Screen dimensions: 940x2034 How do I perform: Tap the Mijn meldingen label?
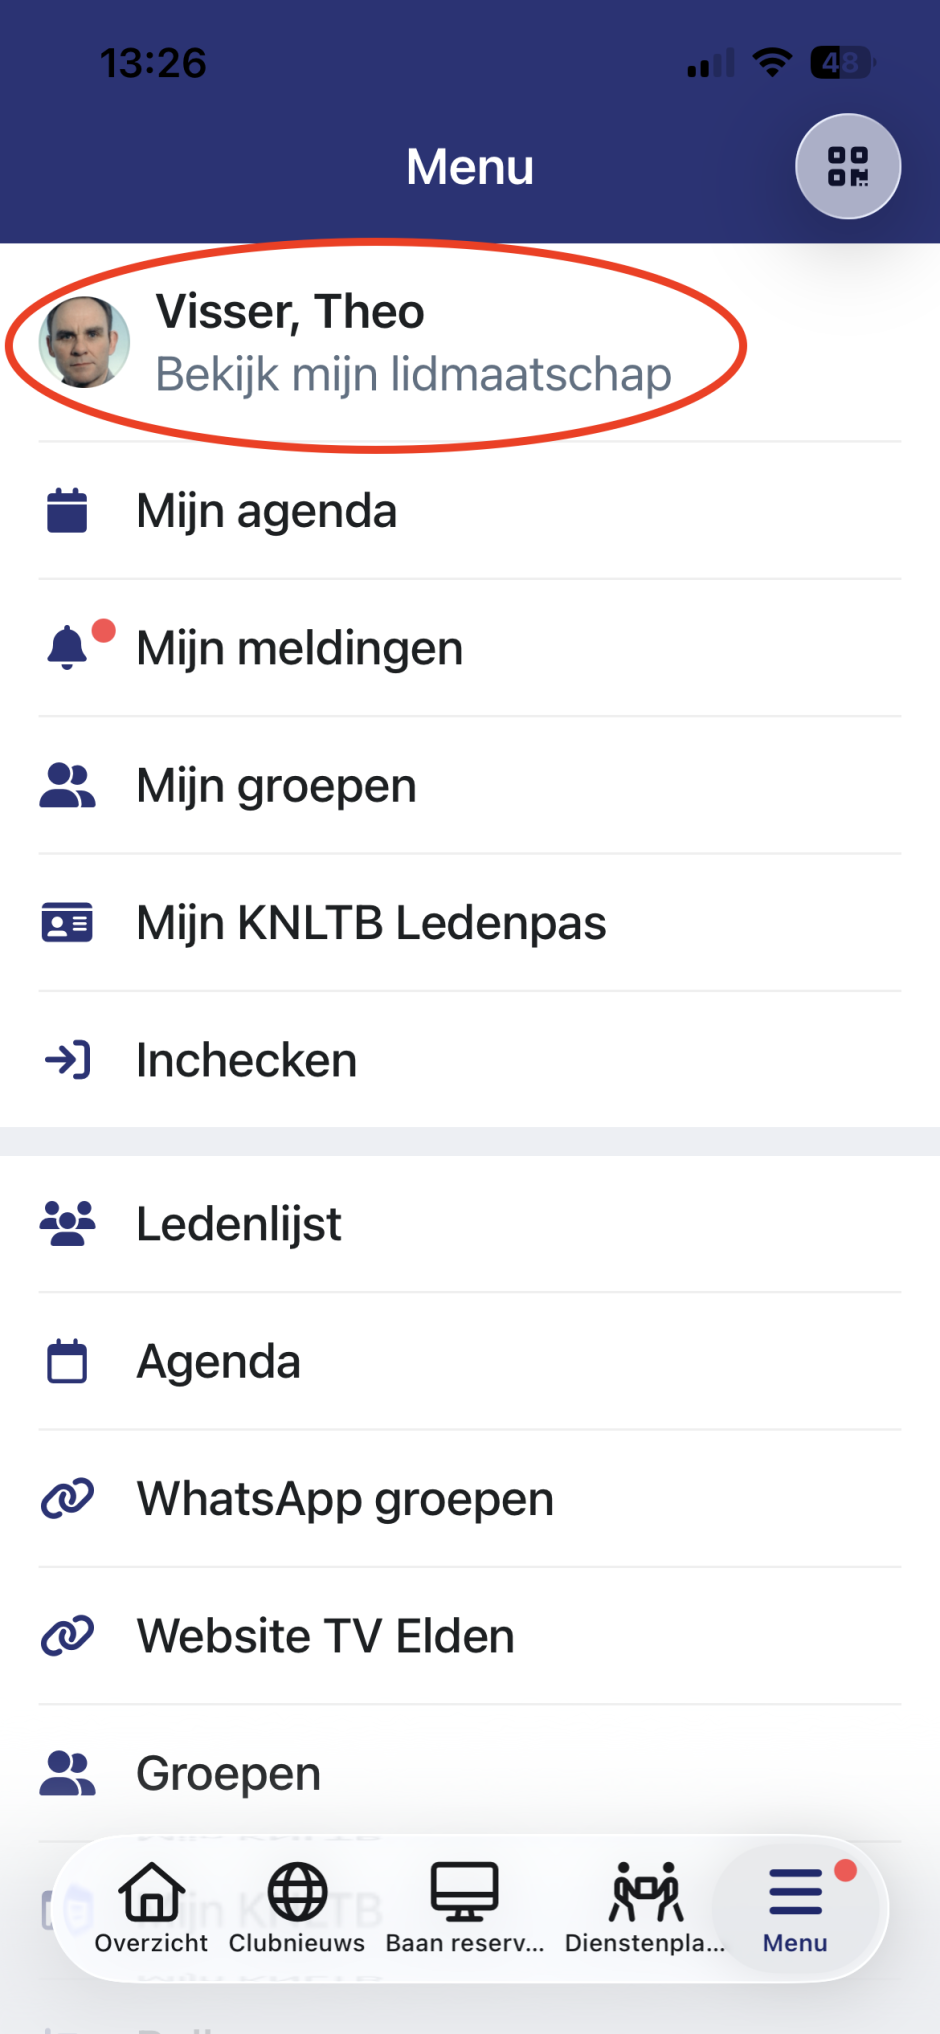(300, 648)
